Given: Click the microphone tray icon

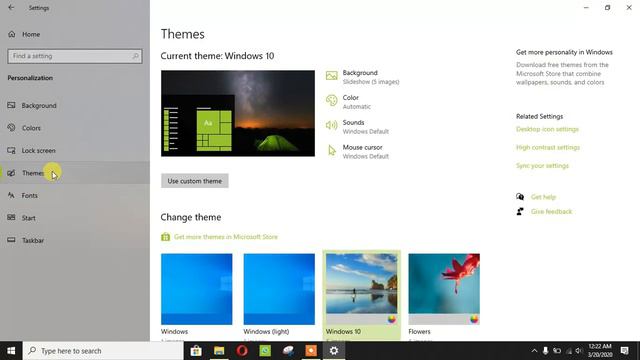Looking at the screenshot, I should (545, 351).
